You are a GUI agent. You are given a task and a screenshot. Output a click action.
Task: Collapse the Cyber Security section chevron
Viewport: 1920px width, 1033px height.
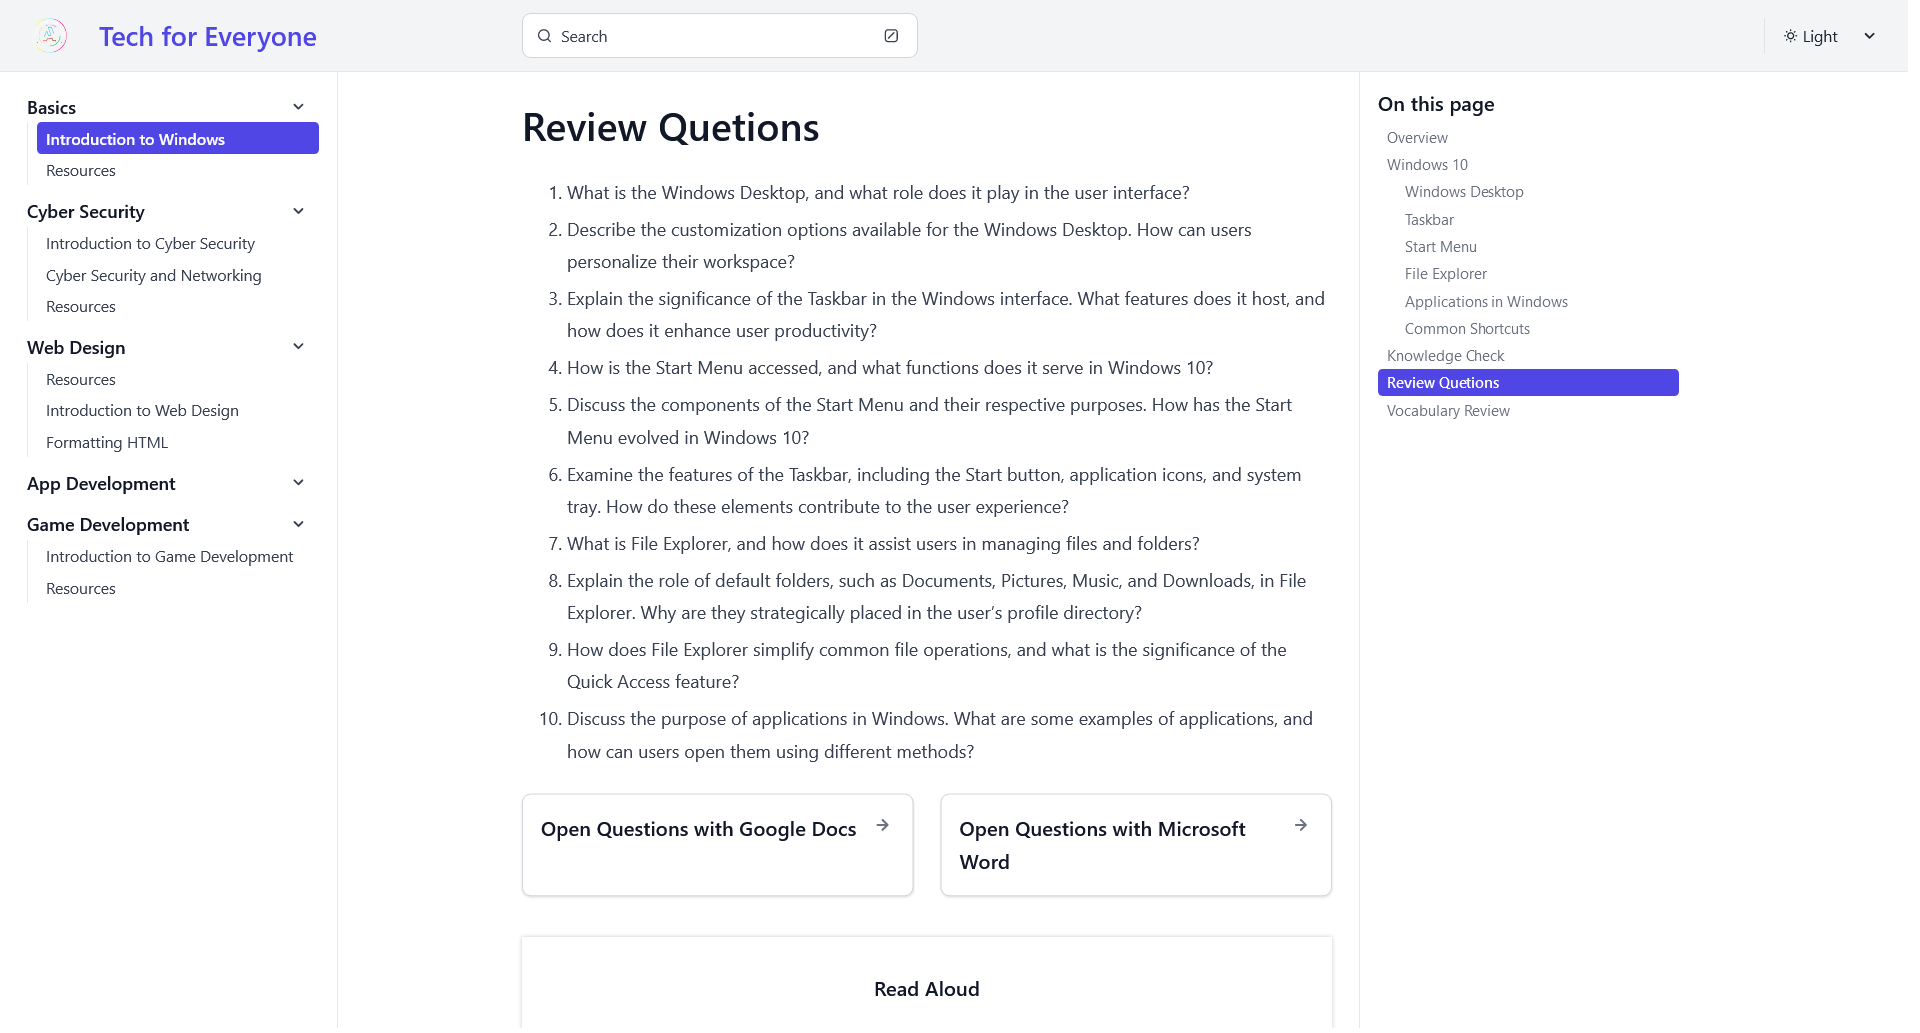click(x=298, y=211)
